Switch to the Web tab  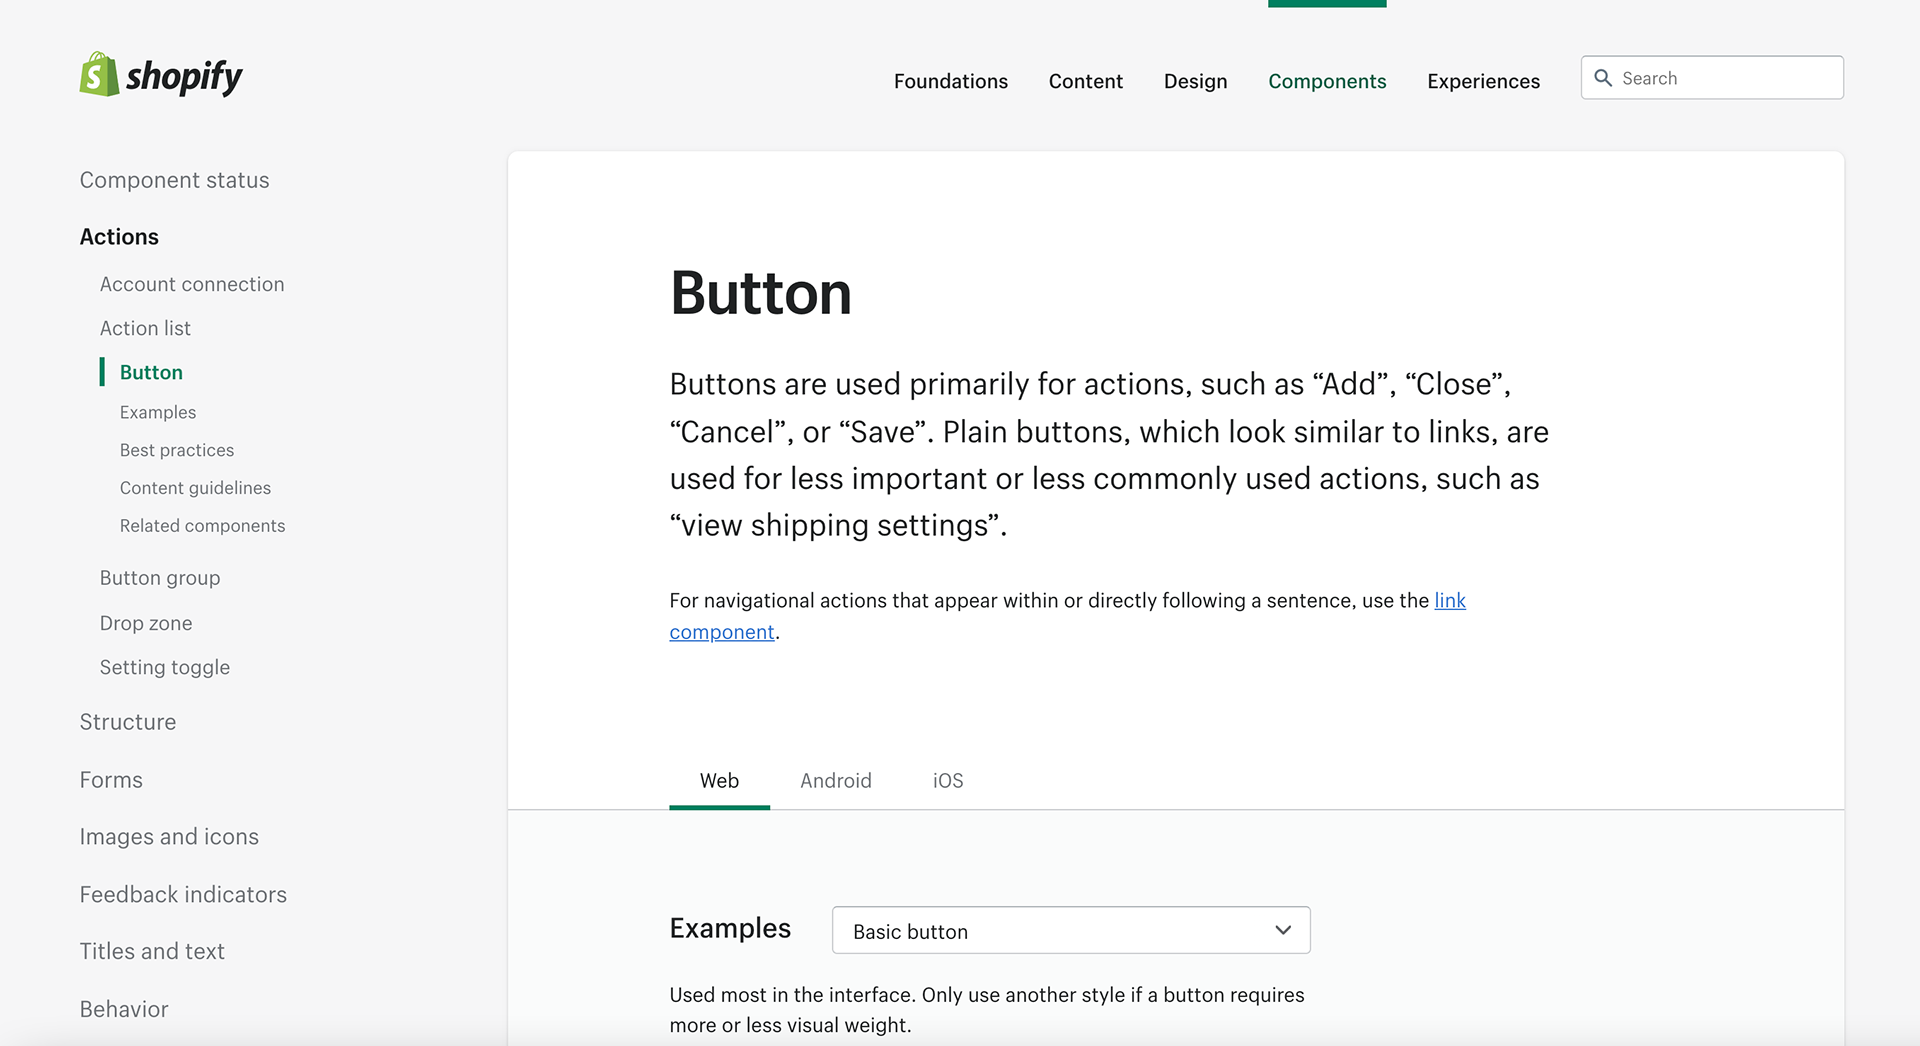[x=719, y=781]
